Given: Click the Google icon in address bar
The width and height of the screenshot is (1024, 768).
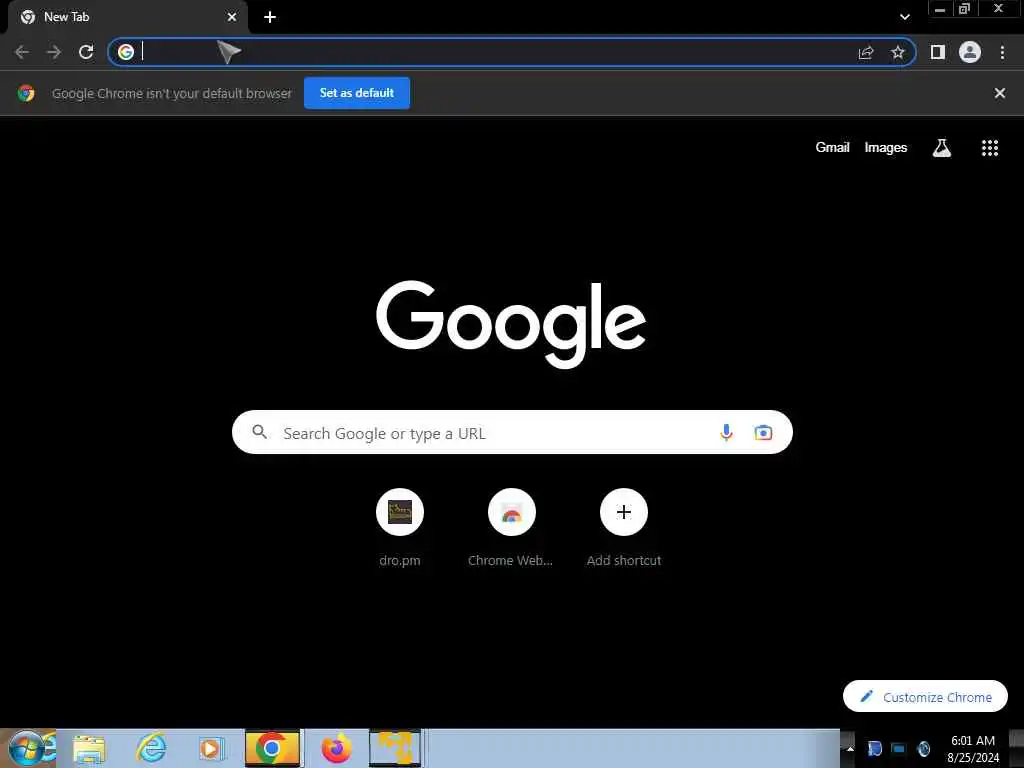Looking at the screenshot, I should [x=126, y=52].
